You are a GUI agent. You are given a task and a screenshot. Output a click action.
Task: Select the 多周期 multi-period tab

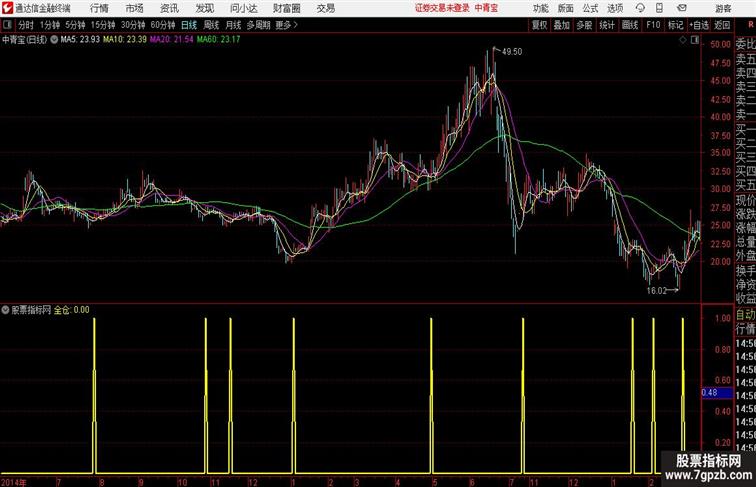pyautogui.click(x=258, y=25)
